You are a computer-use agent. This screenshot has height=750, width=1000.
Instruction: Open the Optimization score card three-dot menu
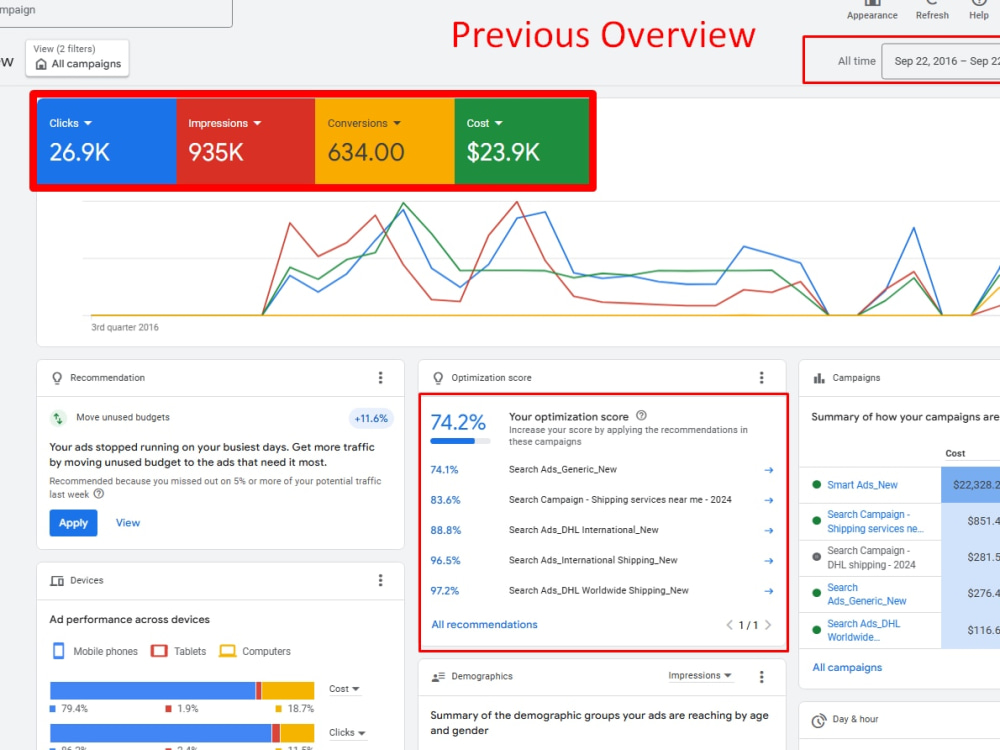[x=761, y=378]
